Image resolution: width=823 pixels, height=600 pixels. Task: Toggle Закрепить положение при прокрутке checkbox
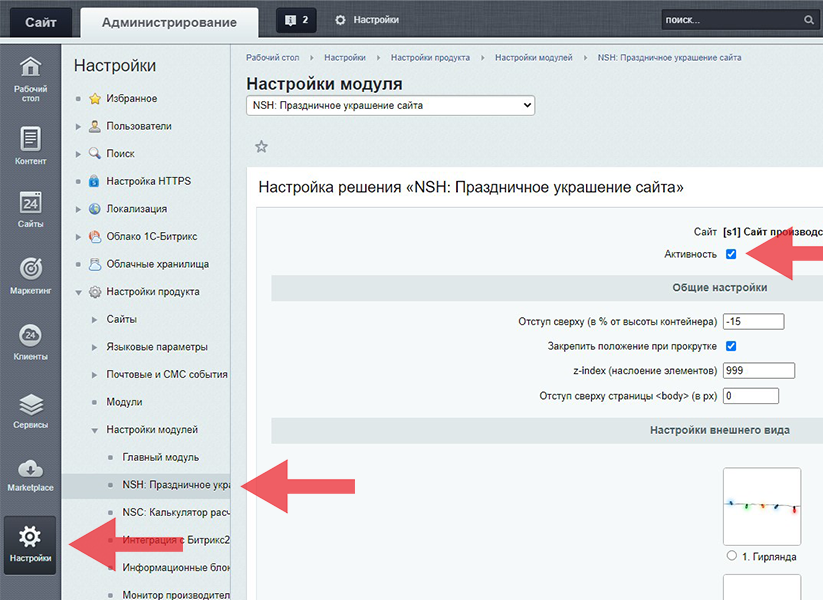click(731, 346)
